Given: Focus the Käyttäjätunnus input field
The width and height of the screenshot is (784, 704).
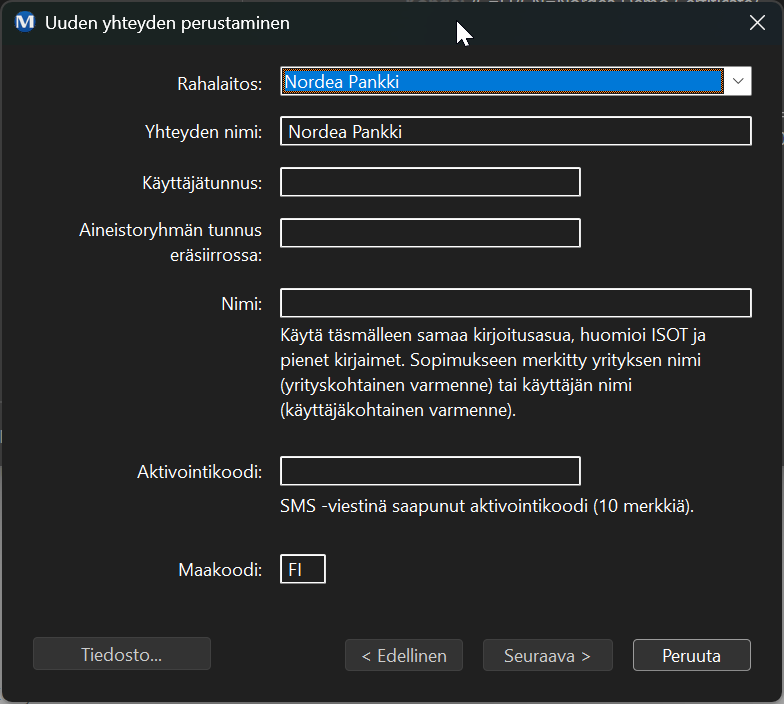Looking at the screenshot, I should (x=430, y=182).
